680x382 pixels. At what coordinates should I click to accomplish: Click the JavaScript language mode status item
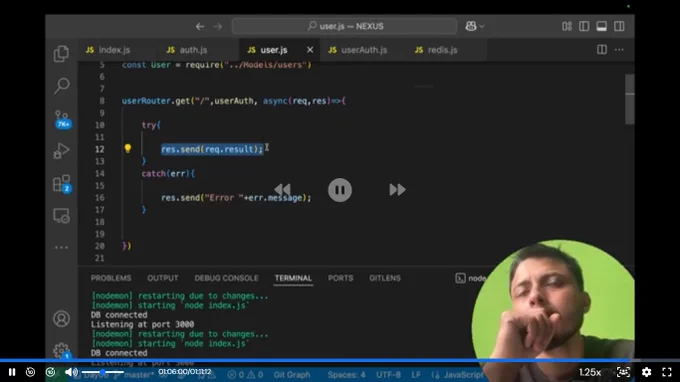[458, 375]
